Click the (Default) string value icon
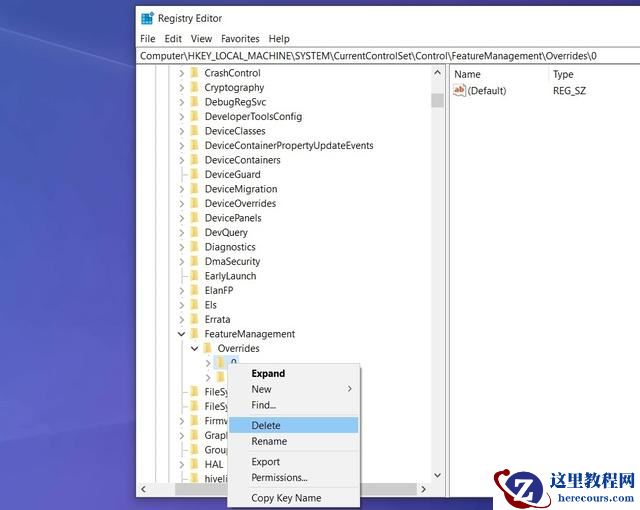Image resolution: width=640 pixels, height=510 pixels. (459, 90)
